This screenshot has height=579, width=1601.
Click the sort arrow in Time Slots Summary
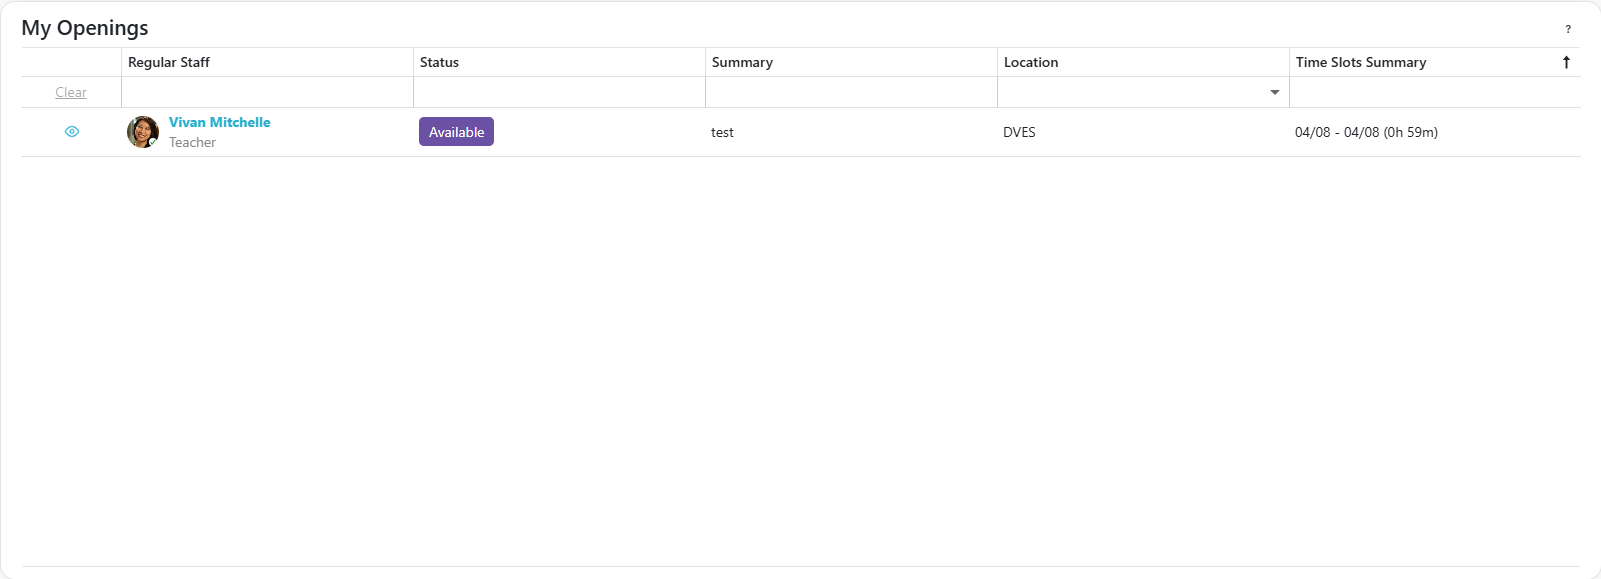tap(1566, 62)
